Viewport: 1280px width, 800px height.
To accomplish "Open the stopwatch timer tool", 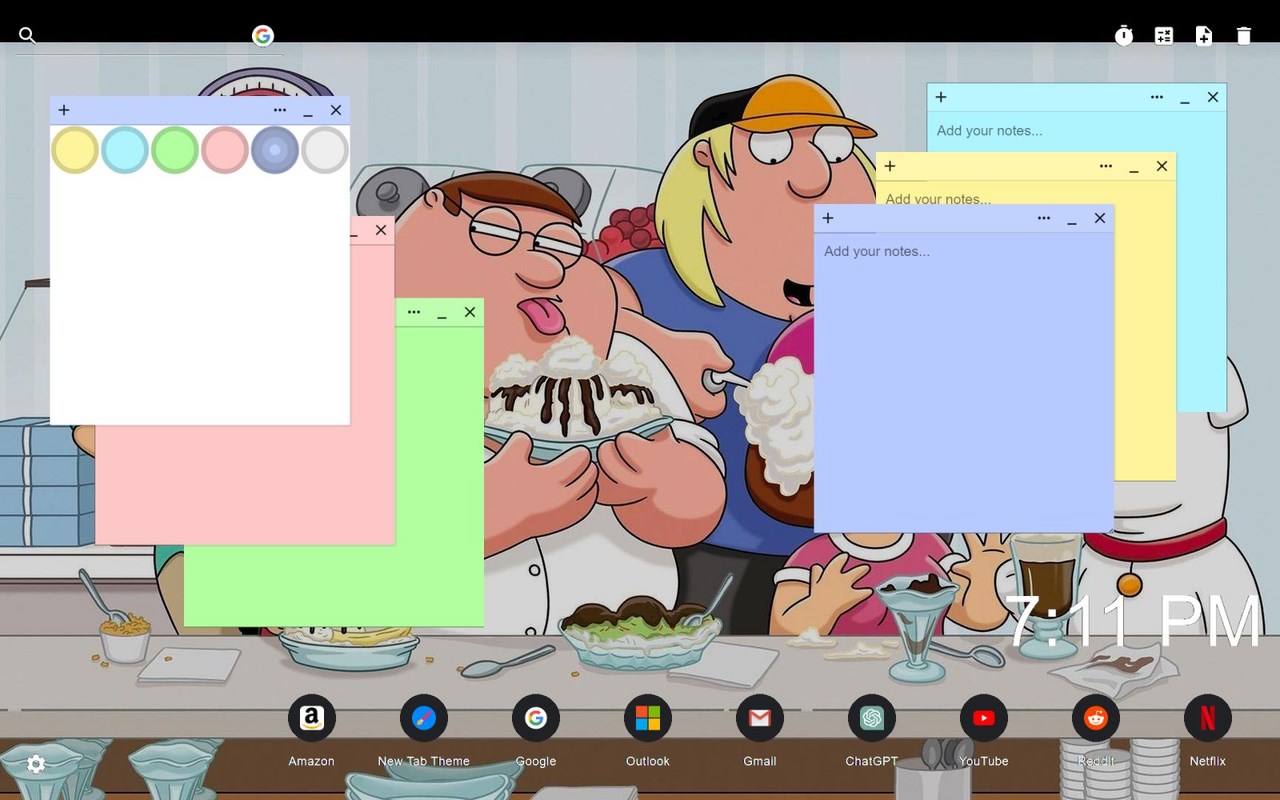I will (x=1124, y=36).
